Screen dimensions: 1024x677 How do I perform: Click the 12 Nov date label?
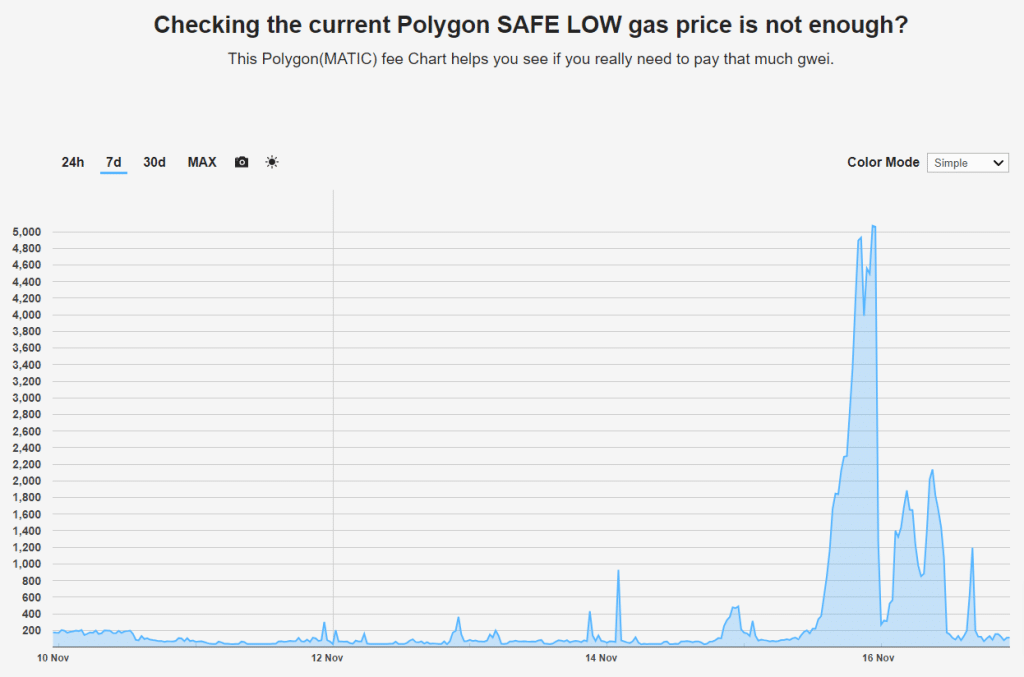pos(327,658)
